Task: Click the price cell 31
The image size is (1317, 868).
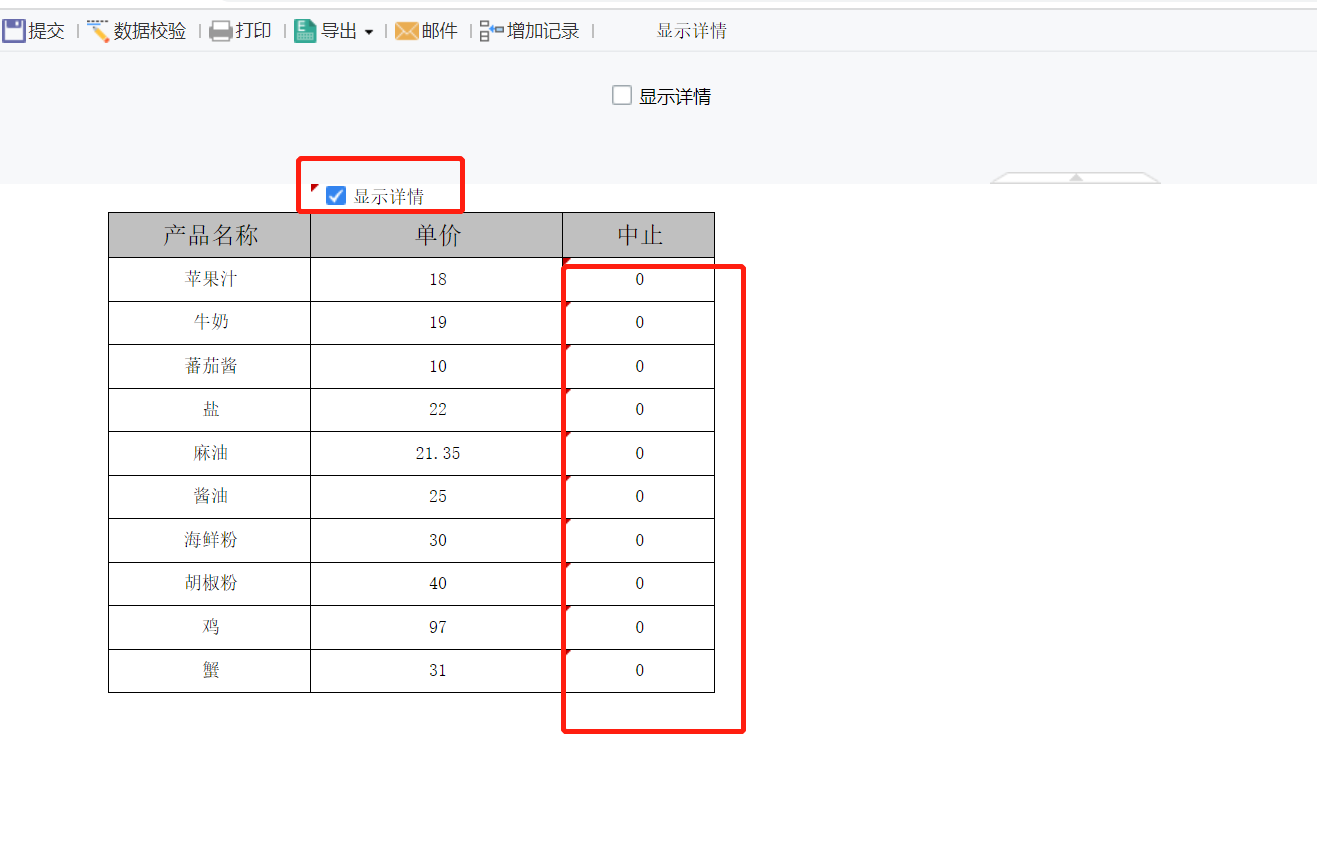Action: 437,670
